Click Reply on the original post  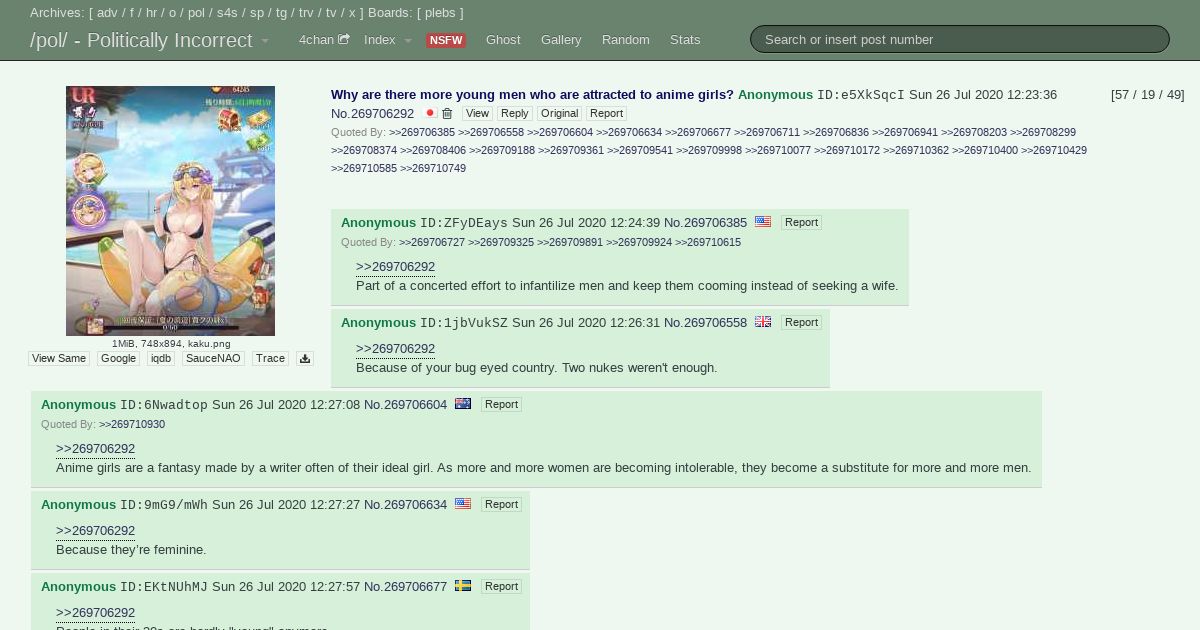tap(515, 114)
